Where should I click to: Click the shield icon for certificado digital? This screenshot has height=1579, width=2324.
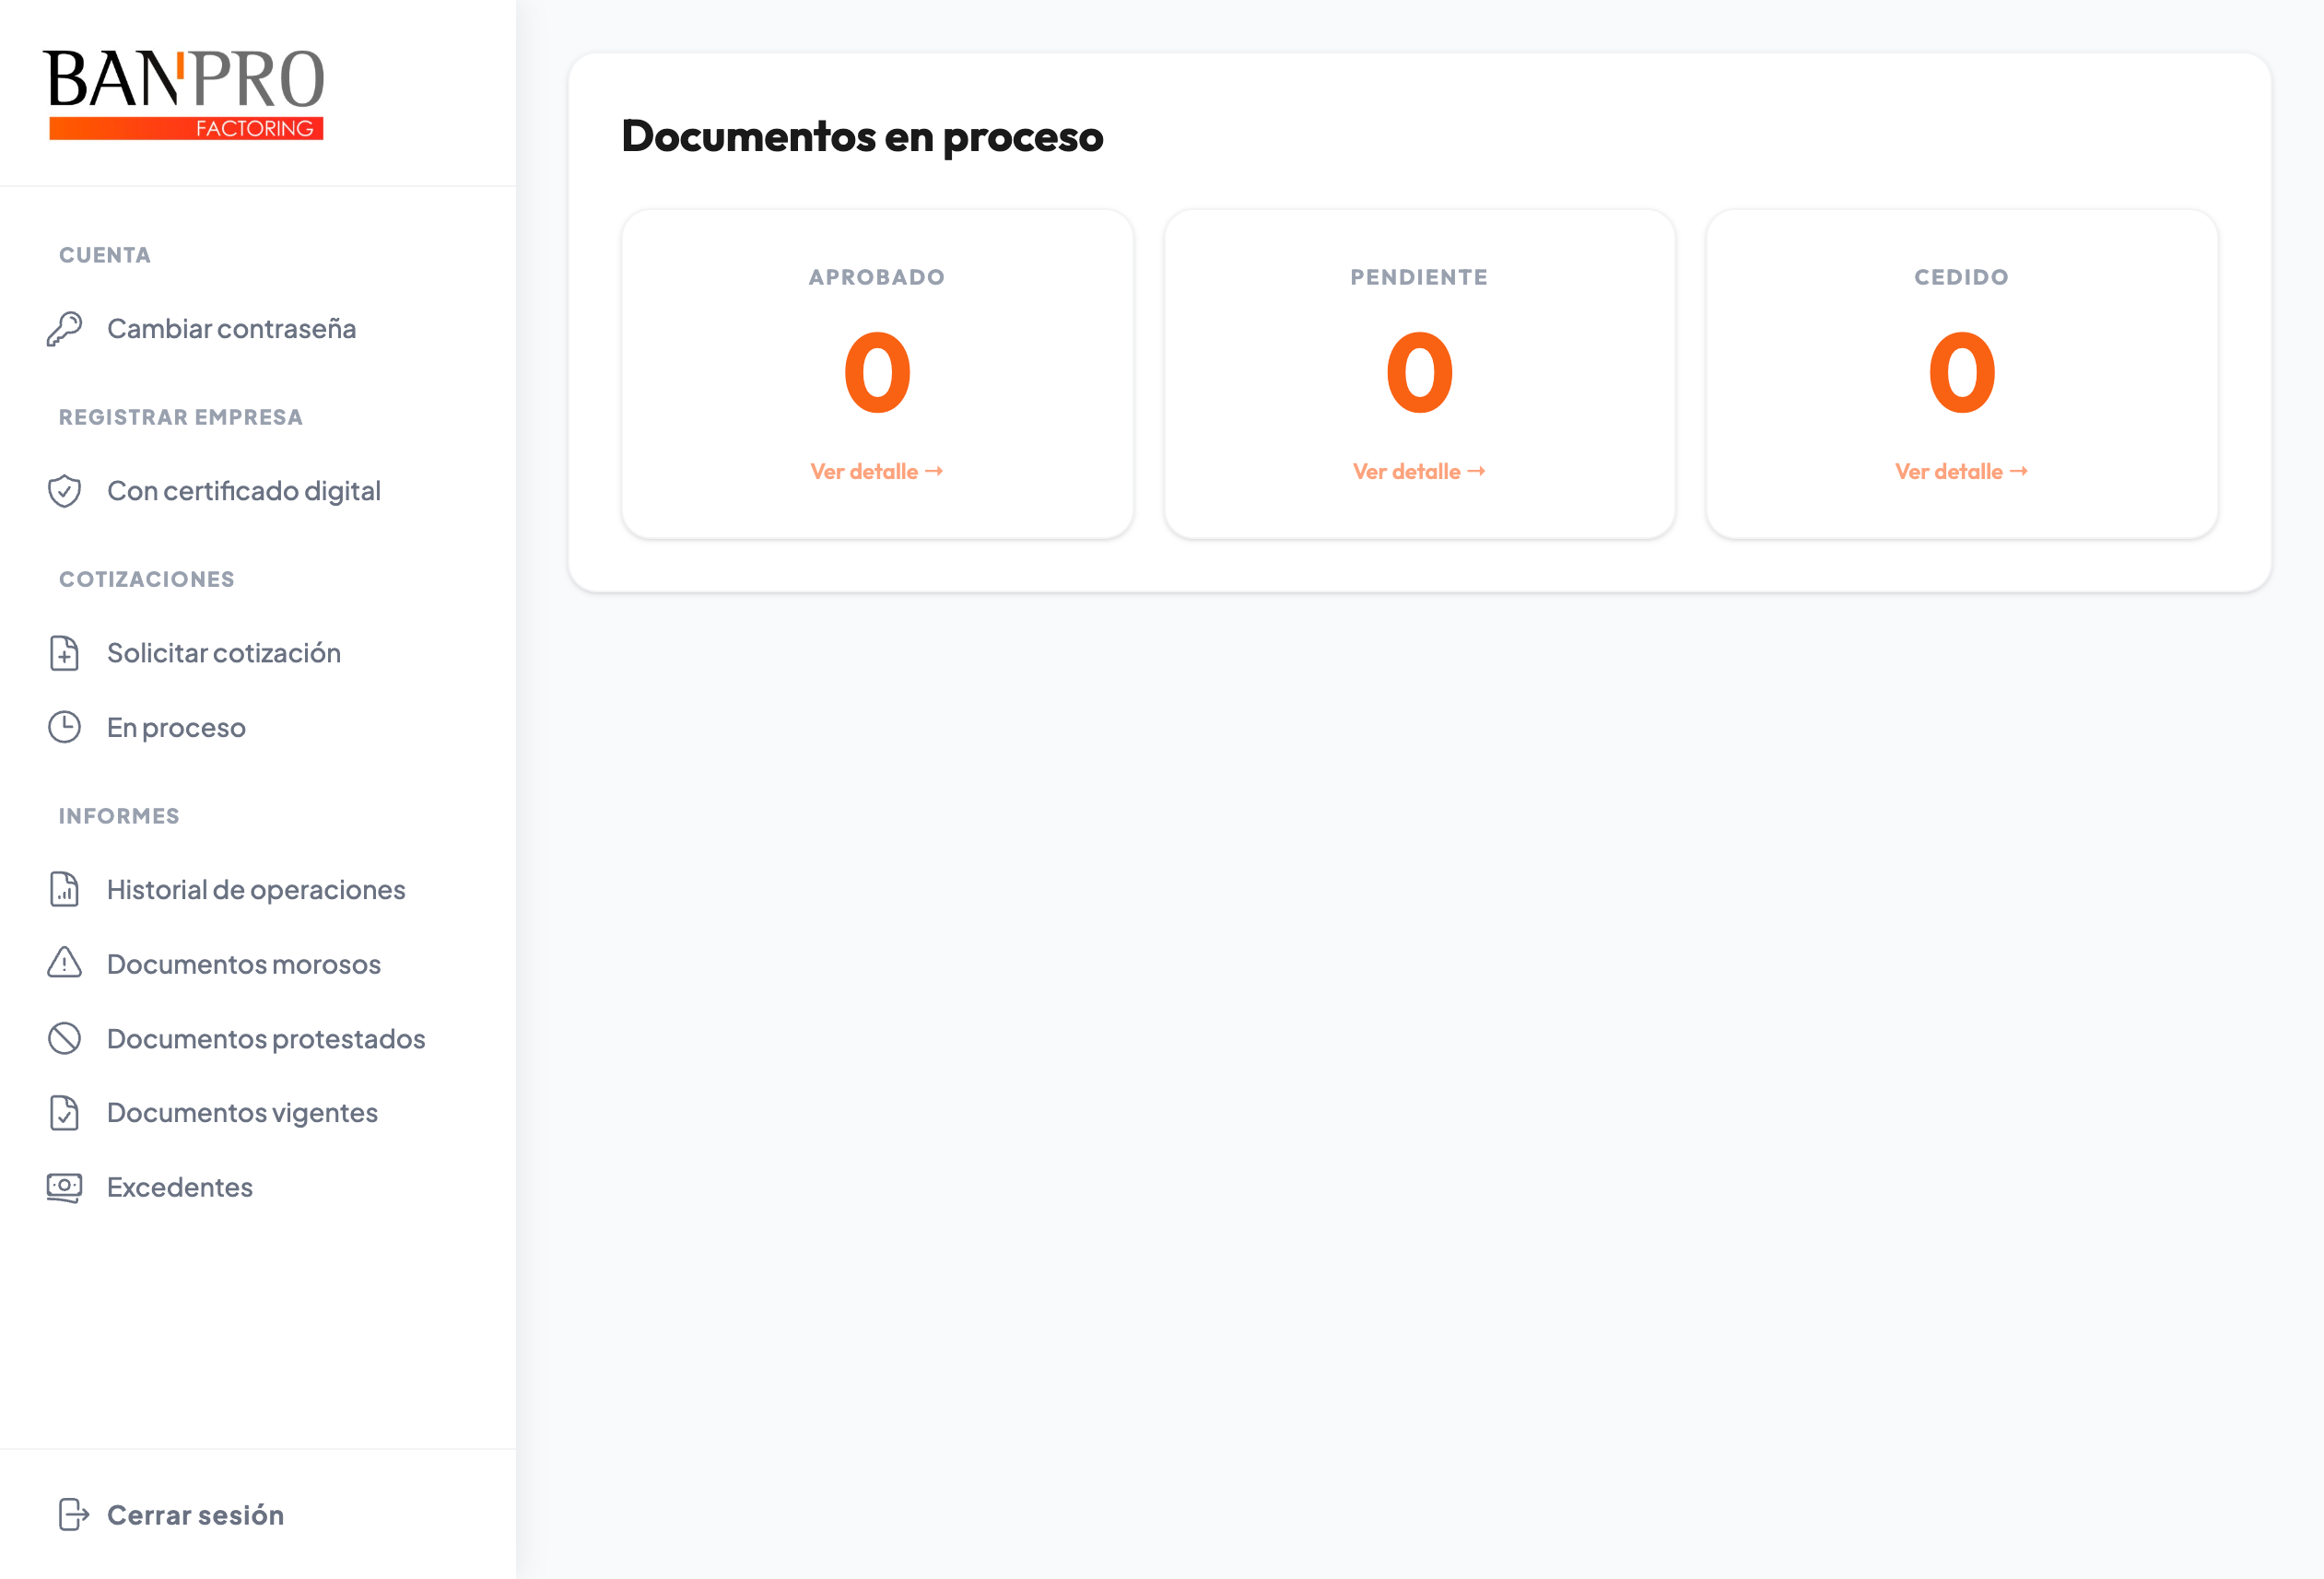[65, 491]
